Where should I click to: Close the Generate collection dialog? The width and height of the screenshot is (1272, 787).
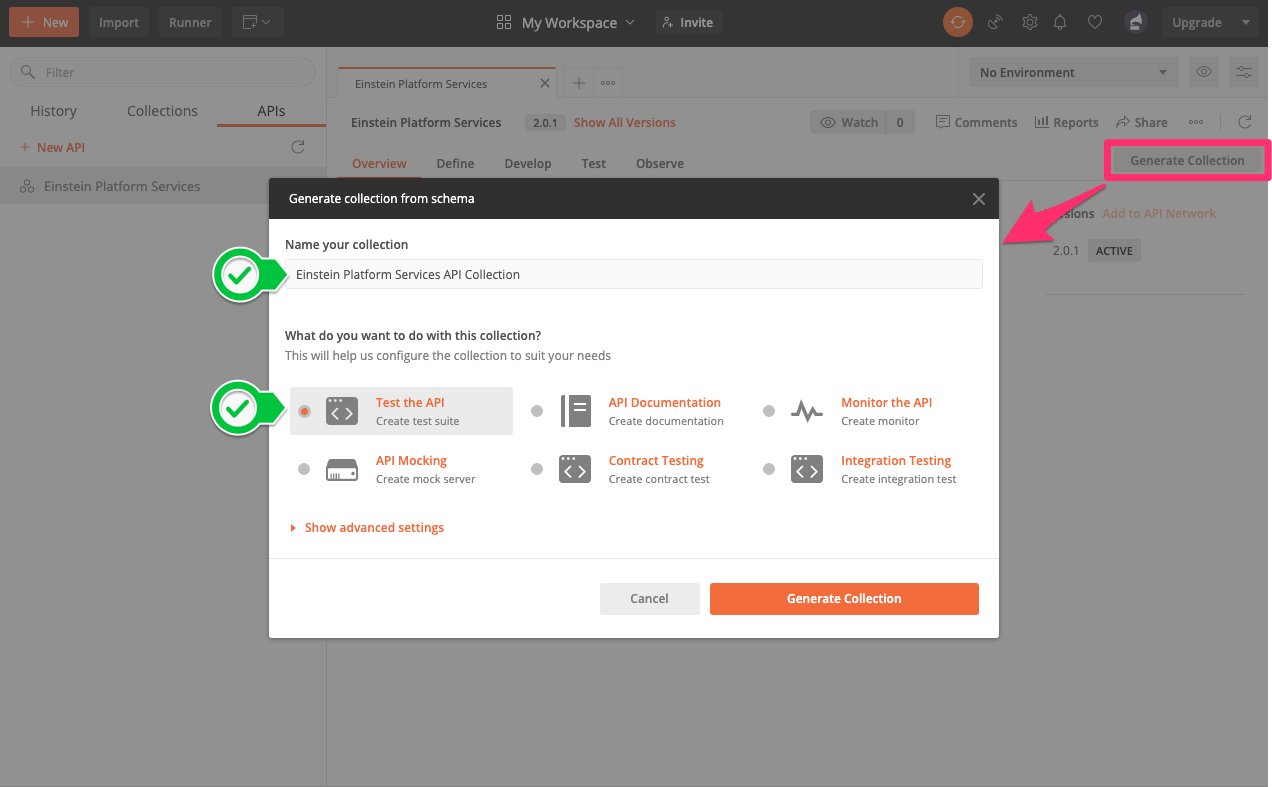click(979, 199)
